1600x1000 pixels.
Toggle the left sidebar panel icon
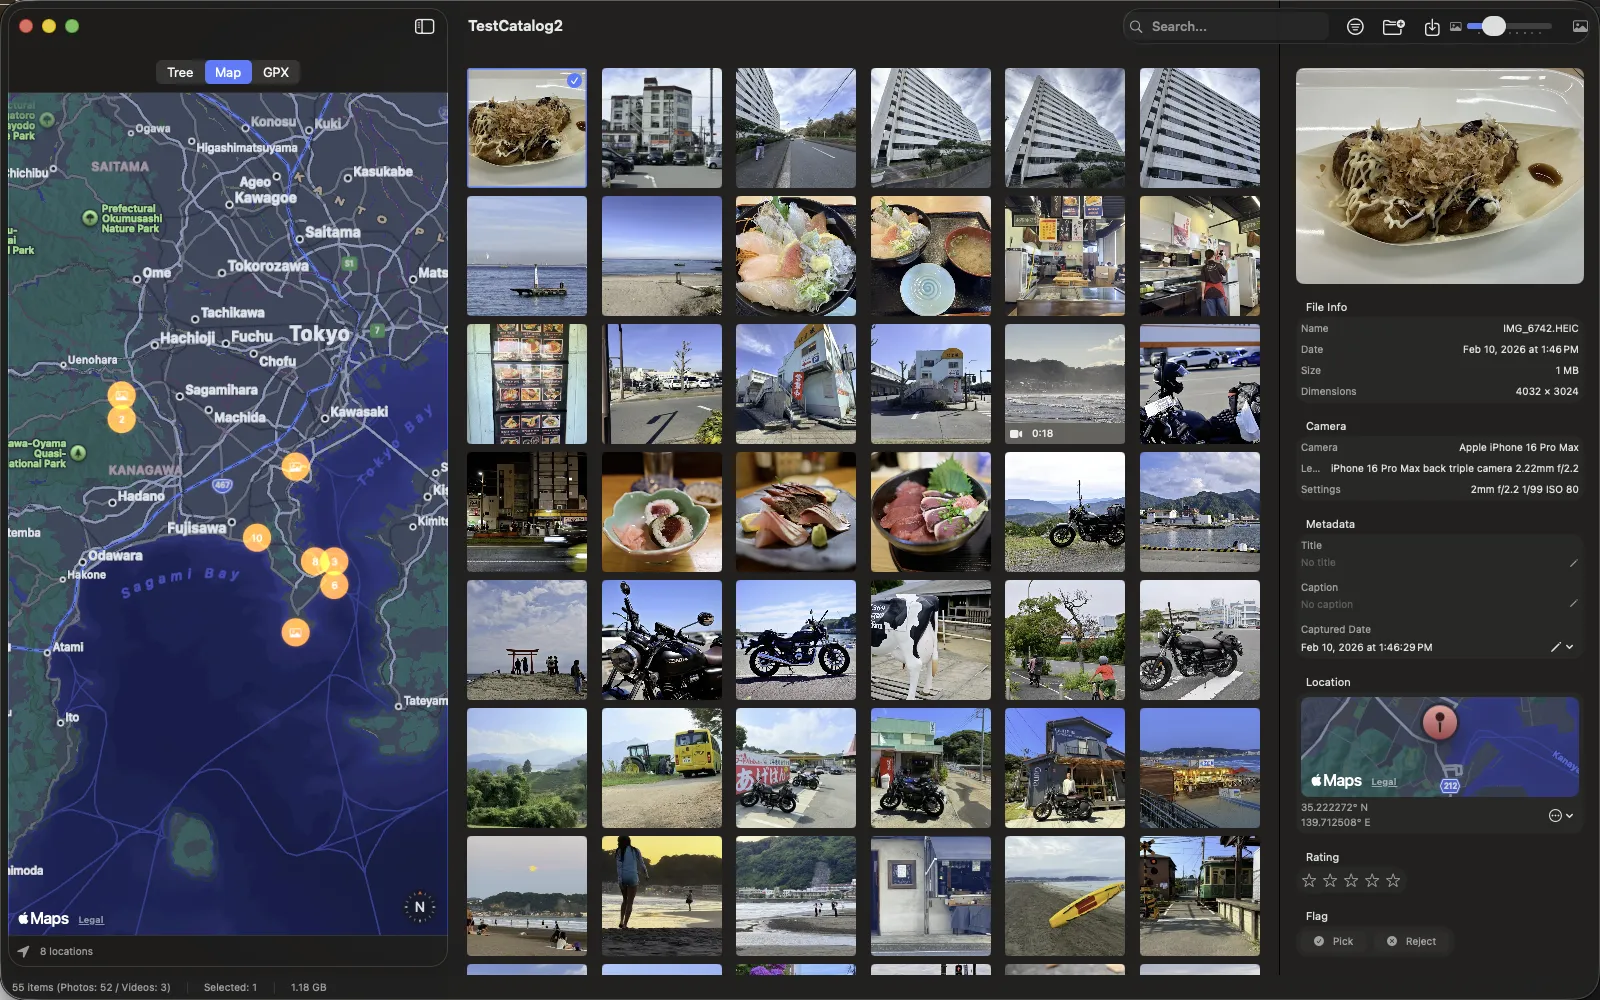pyautogui.click(x=424, y=26)
